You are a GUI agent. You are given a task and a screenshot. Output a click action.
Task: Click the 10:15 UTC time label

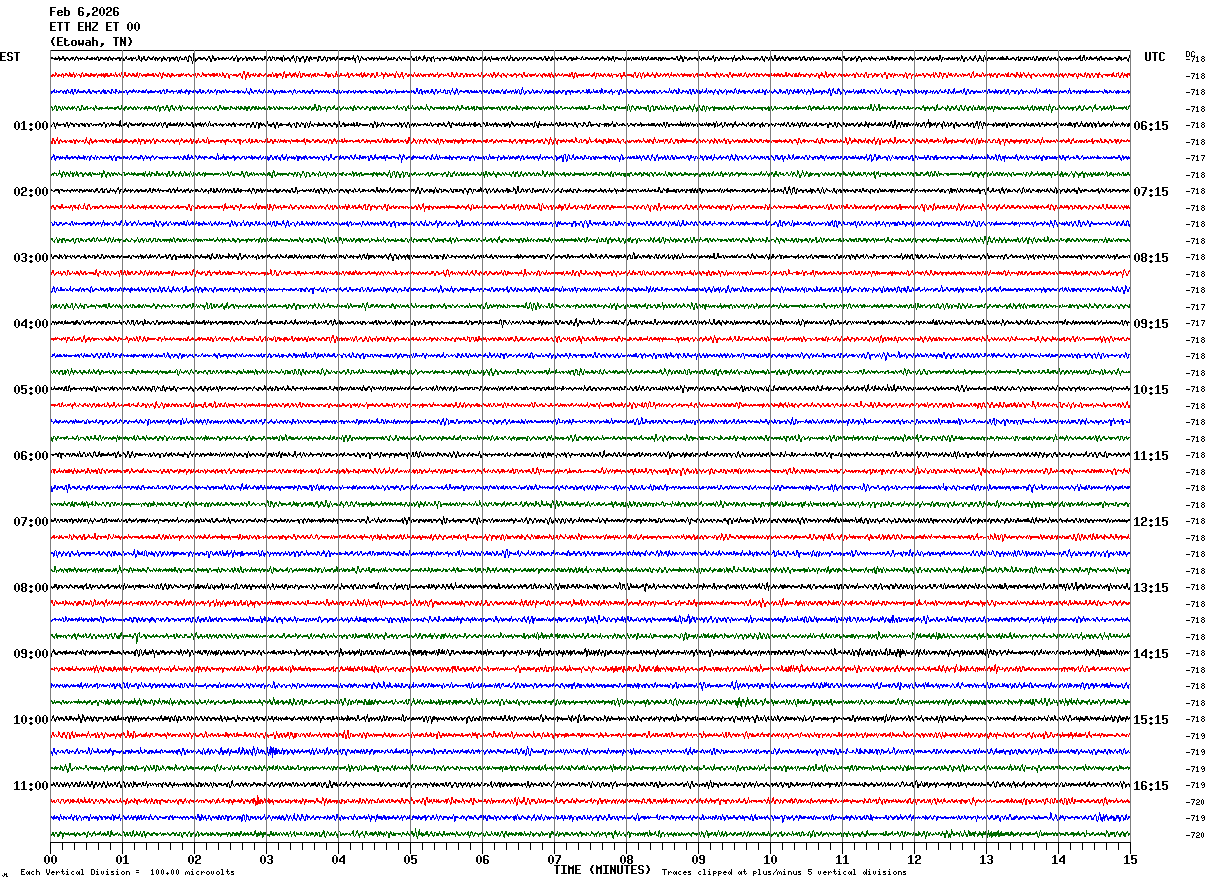[x=1150, y=390]
